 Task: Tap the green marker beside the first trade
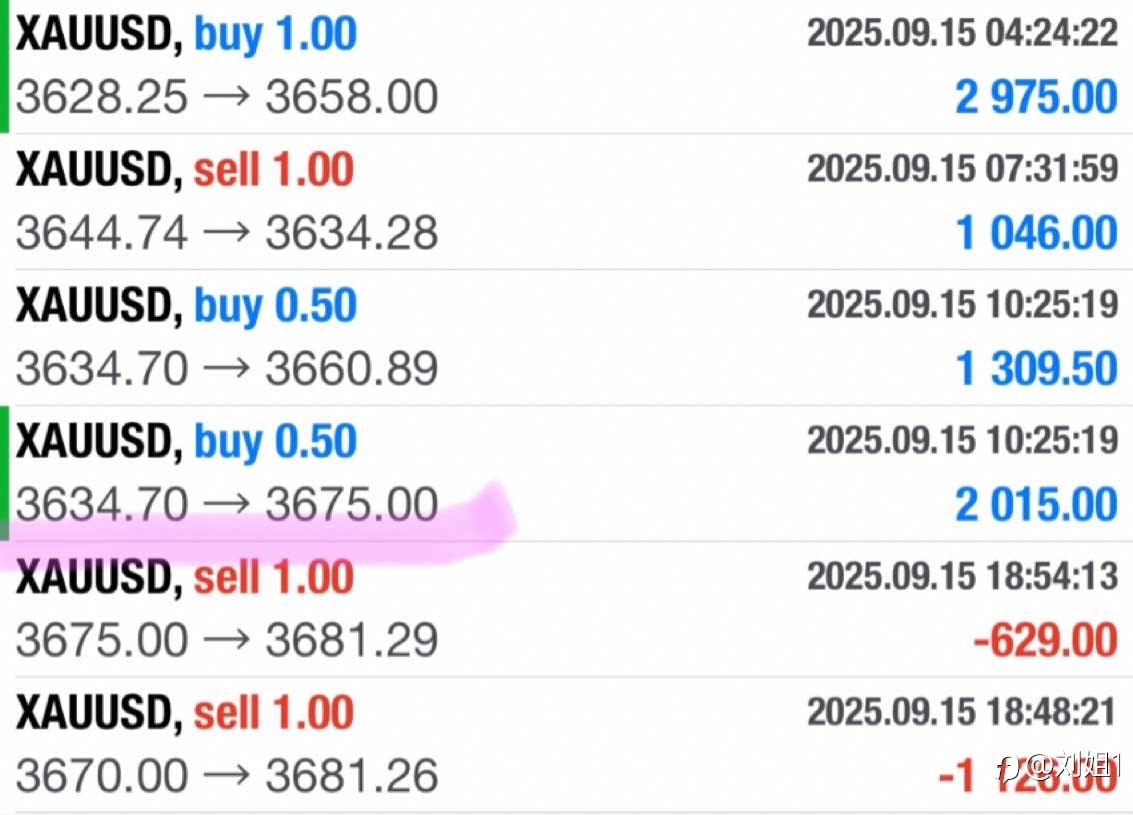pos(4,66)
